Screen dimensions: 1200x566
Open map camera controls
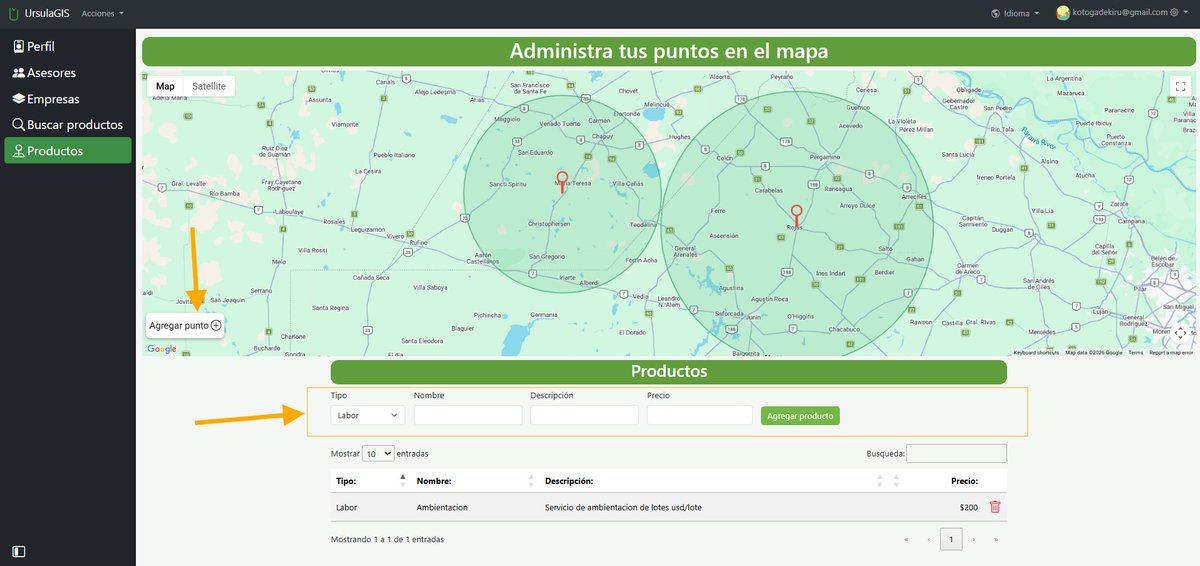point(1180,333)
